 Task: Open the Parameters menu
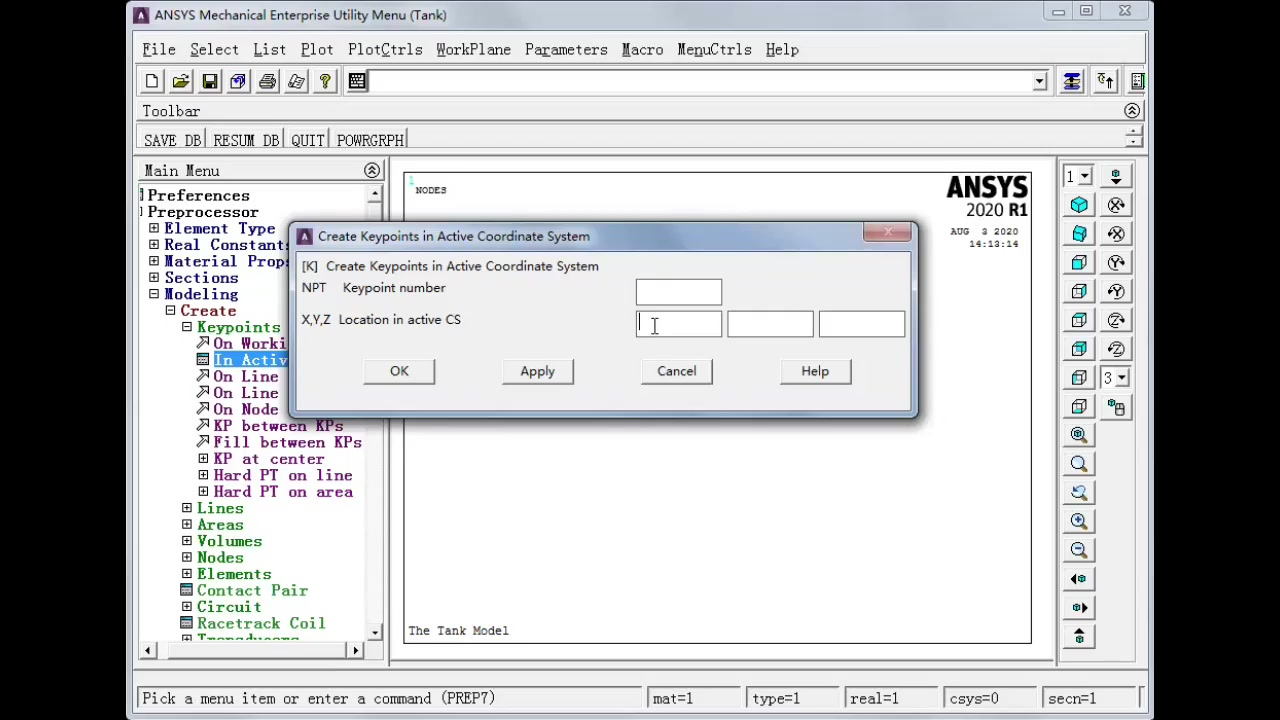(566, 50)
